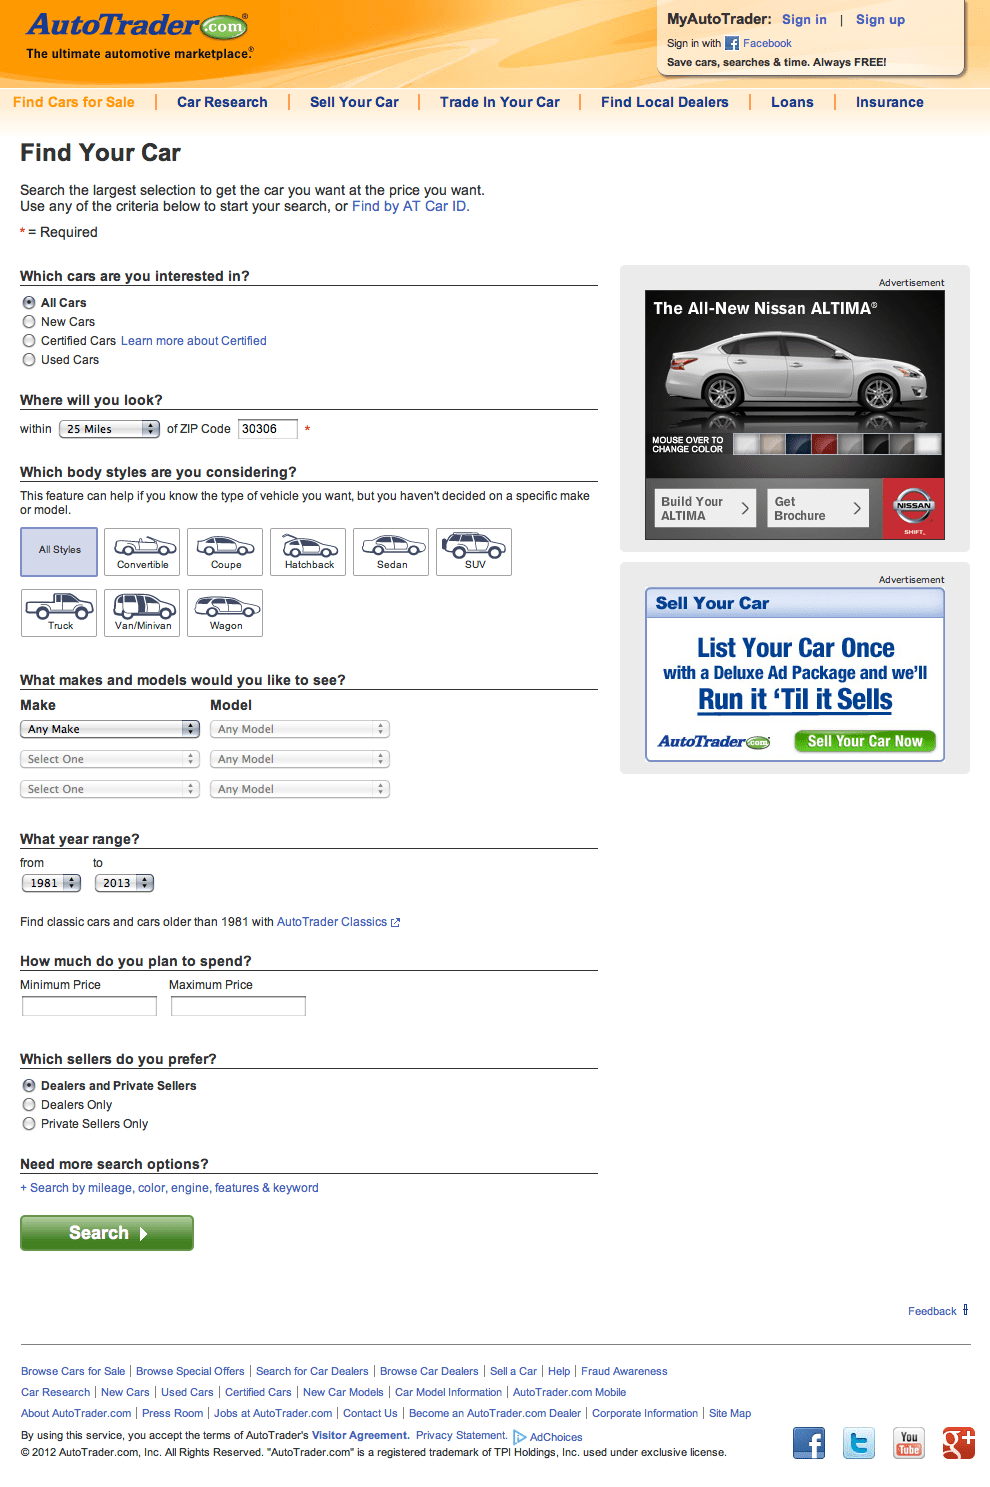
Task: Open the Find Local Dealers tab
Action: click(x=665, y=102)
